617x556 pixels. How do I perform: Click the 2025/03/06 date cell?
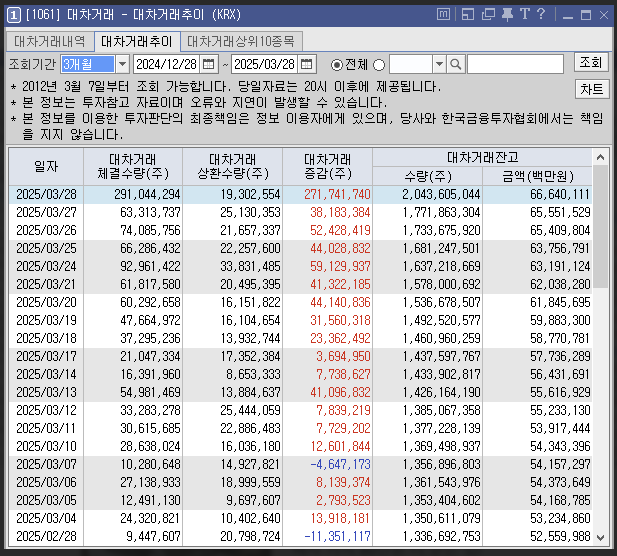46,482
